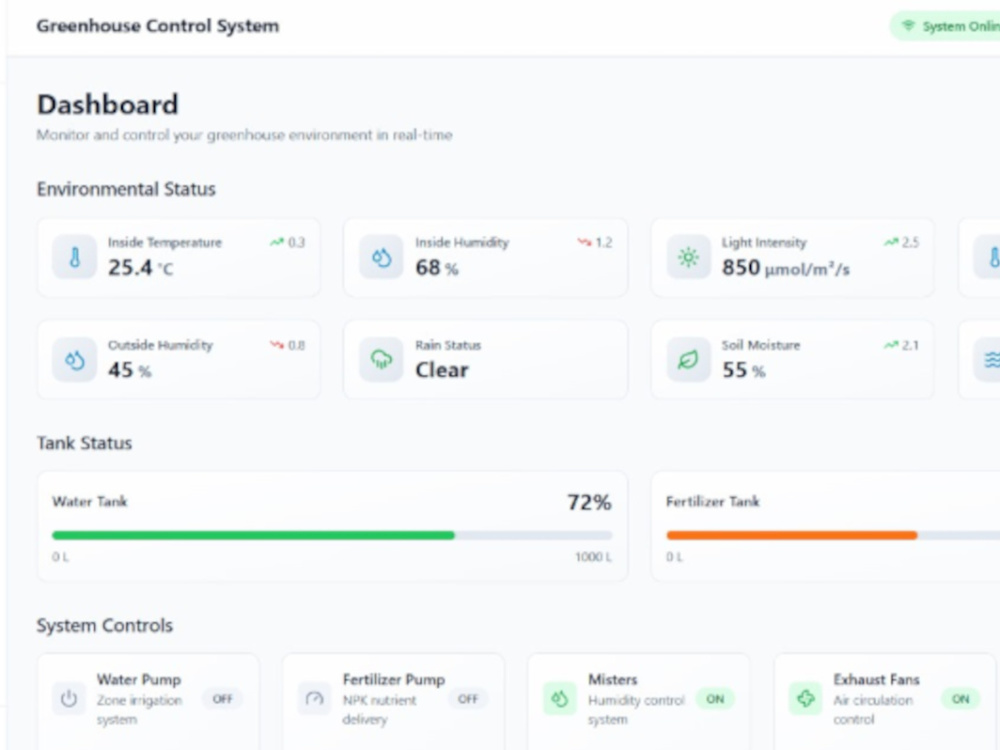Click the System Online status badge
1000x750 pixels.
click(x=945, y=26)
